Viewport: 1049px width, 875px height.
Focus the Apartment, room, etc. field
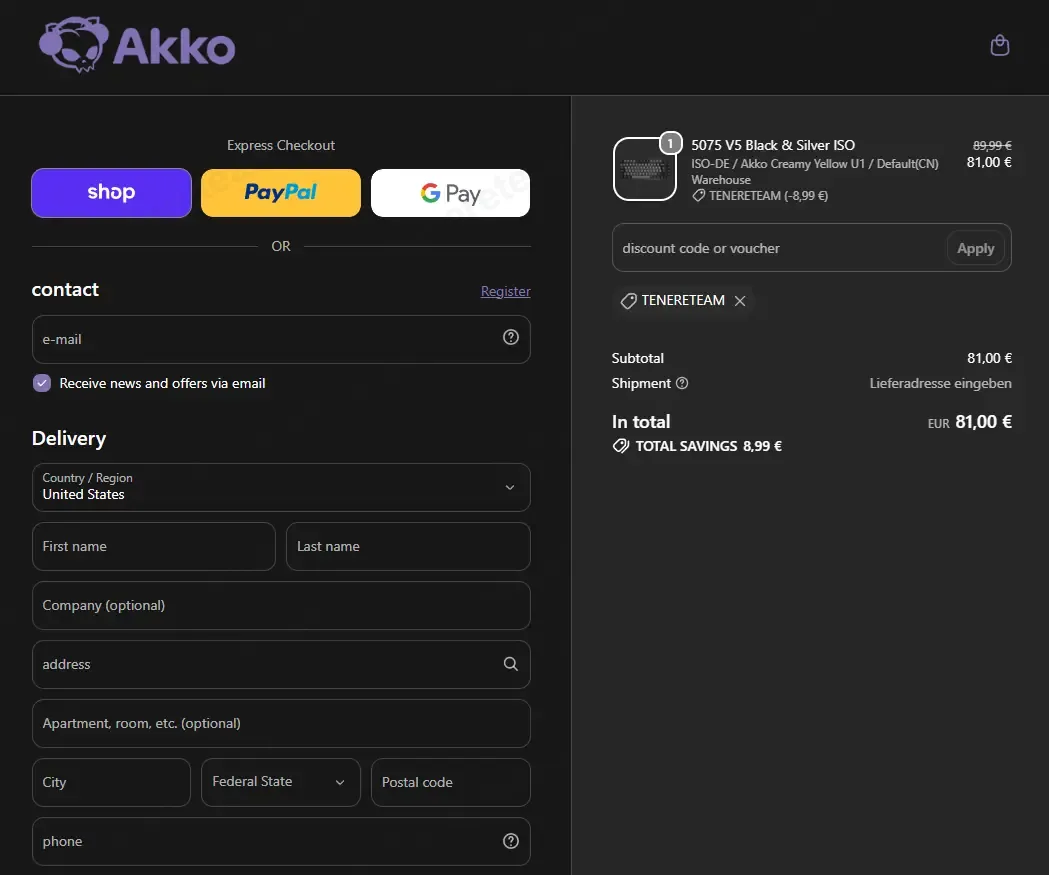[281, 723]
